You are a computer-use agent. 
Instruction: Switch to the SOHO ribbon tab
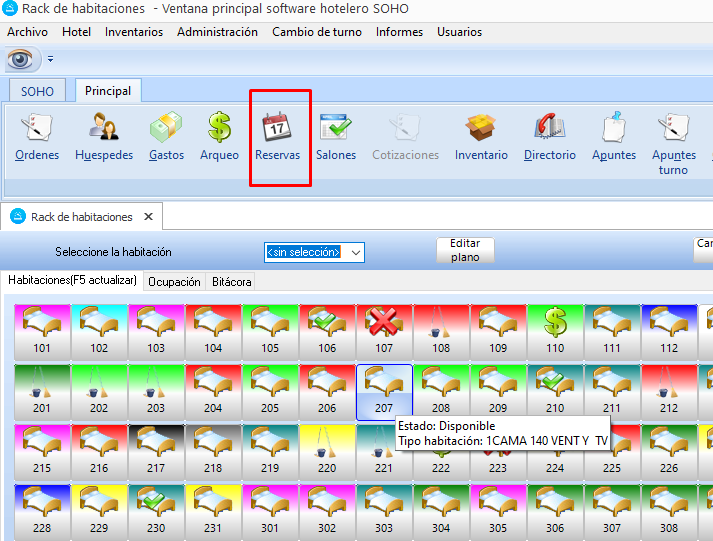37,91
